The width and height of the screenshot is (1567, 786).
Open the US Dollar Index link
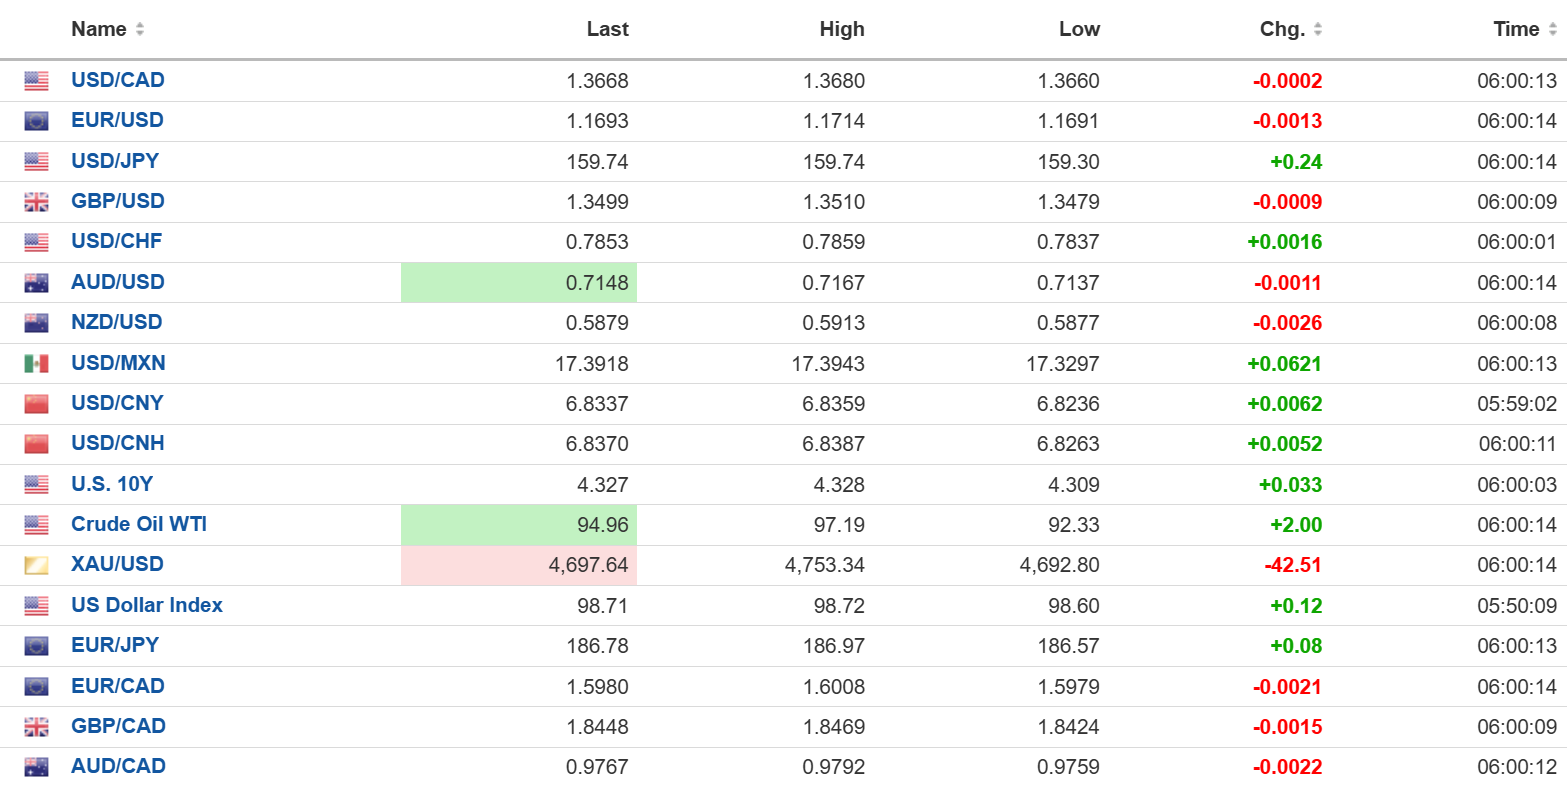(147, 605)
